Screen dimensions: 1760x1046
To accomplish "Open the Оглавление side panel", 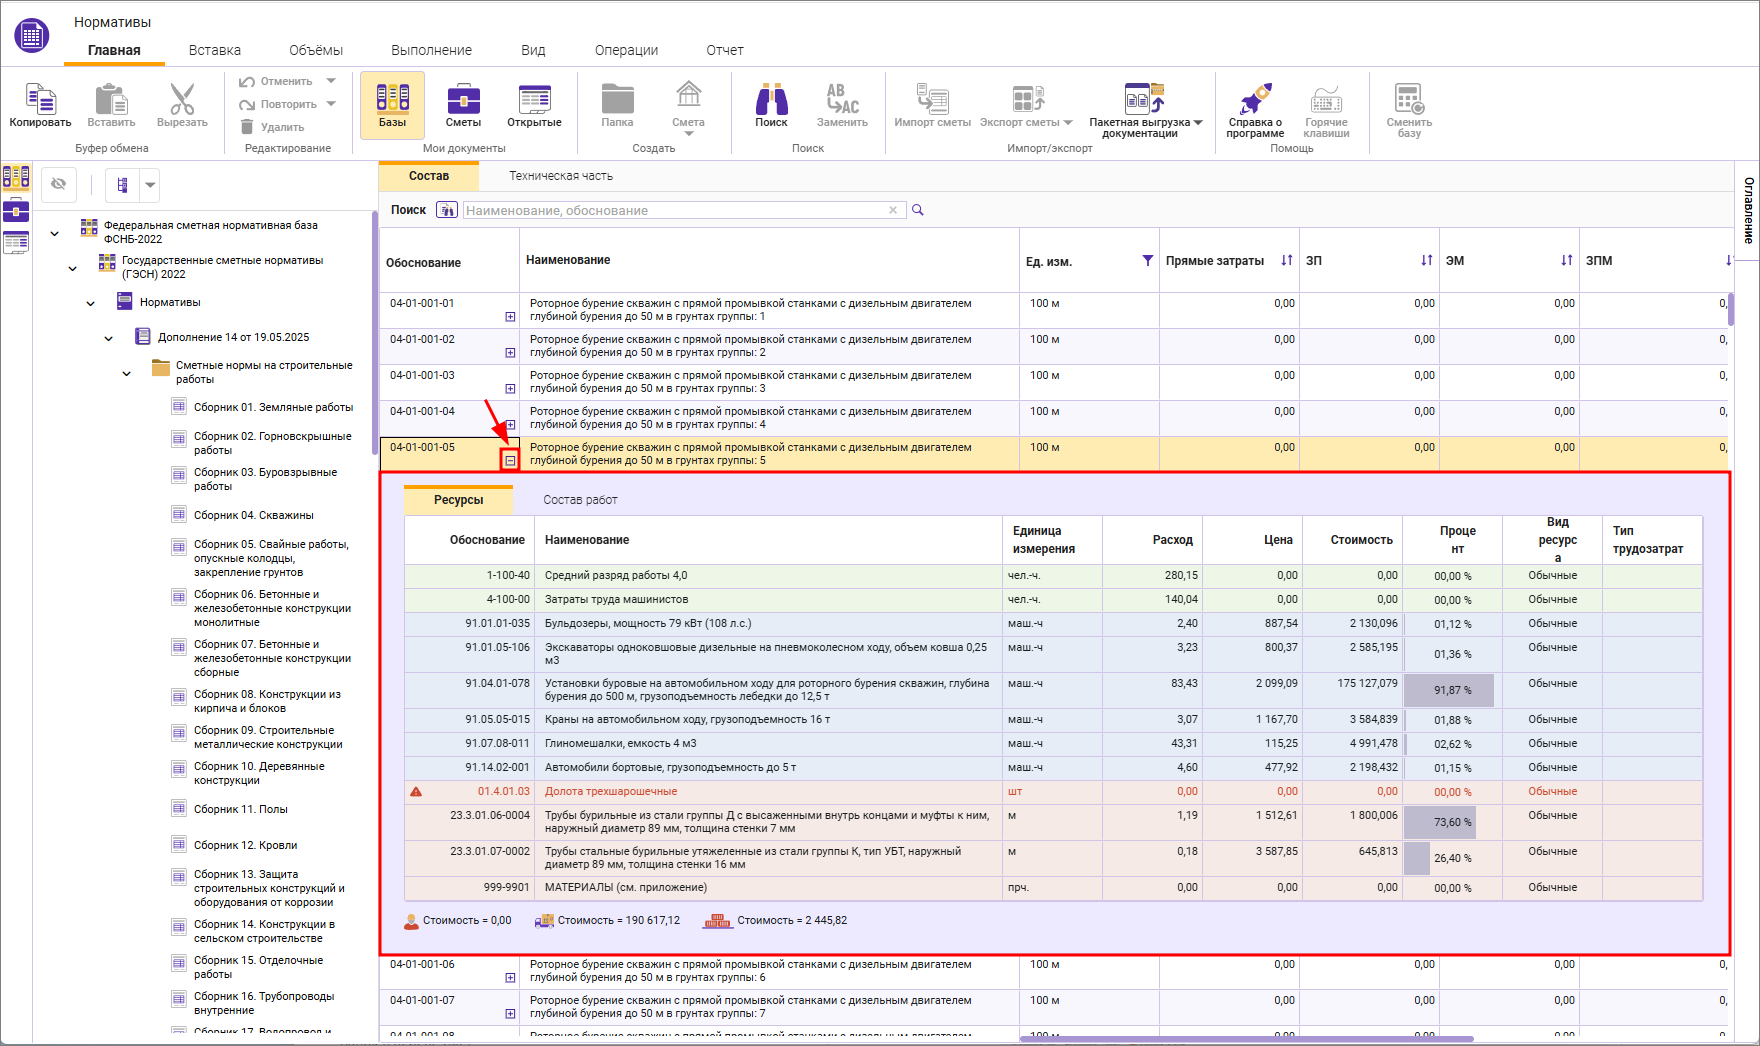I will pyautogui.click(x=1748, y=210).
